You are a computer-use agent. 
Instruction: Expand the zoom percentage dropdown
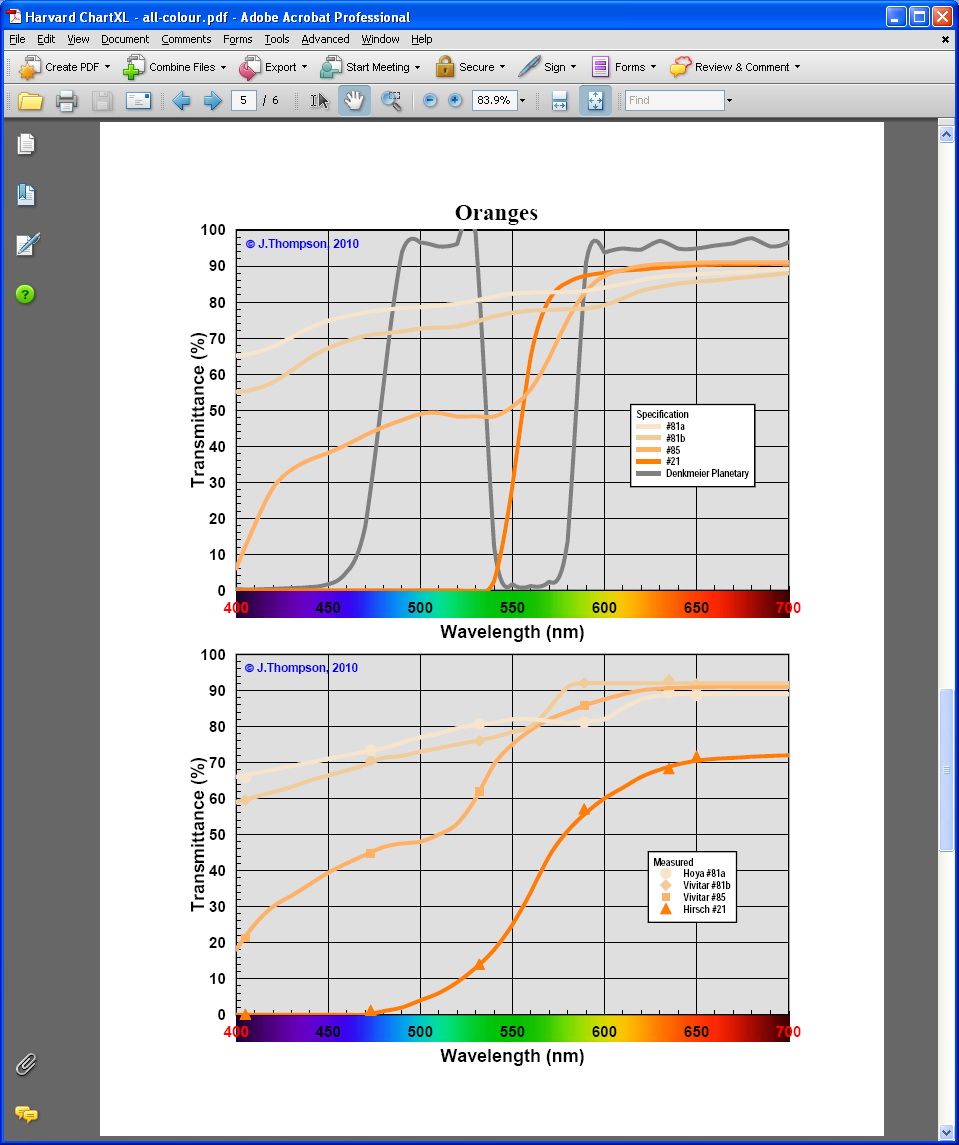click(522, 101)
